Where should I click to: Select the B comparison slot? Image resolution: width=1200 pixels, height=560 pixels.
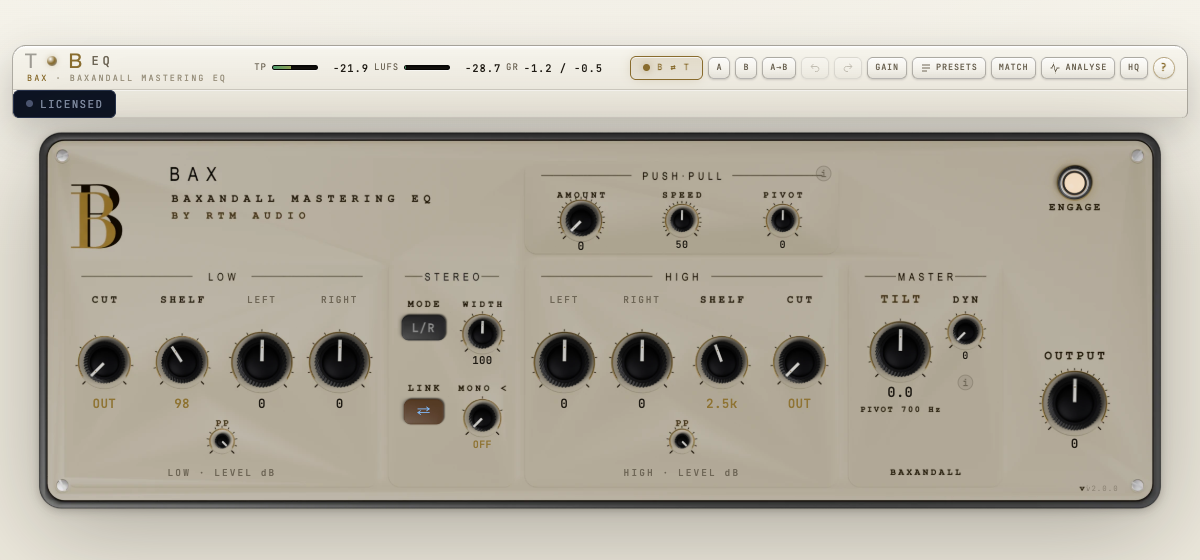(746, 68)
